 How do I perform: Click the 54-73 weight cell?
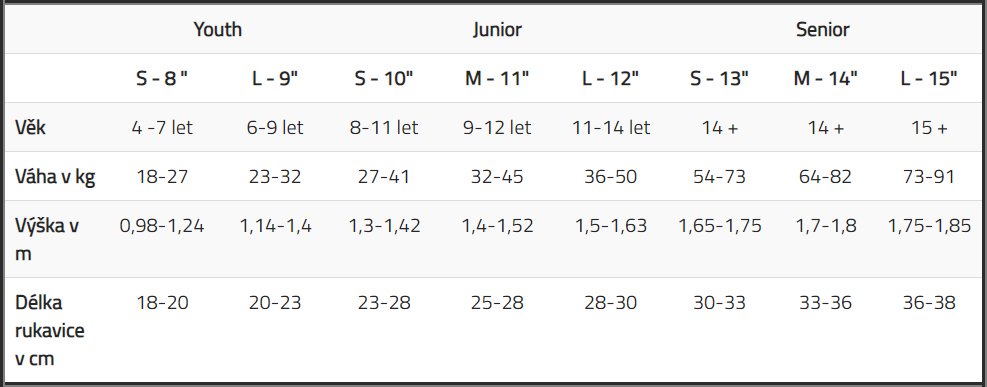719,177
